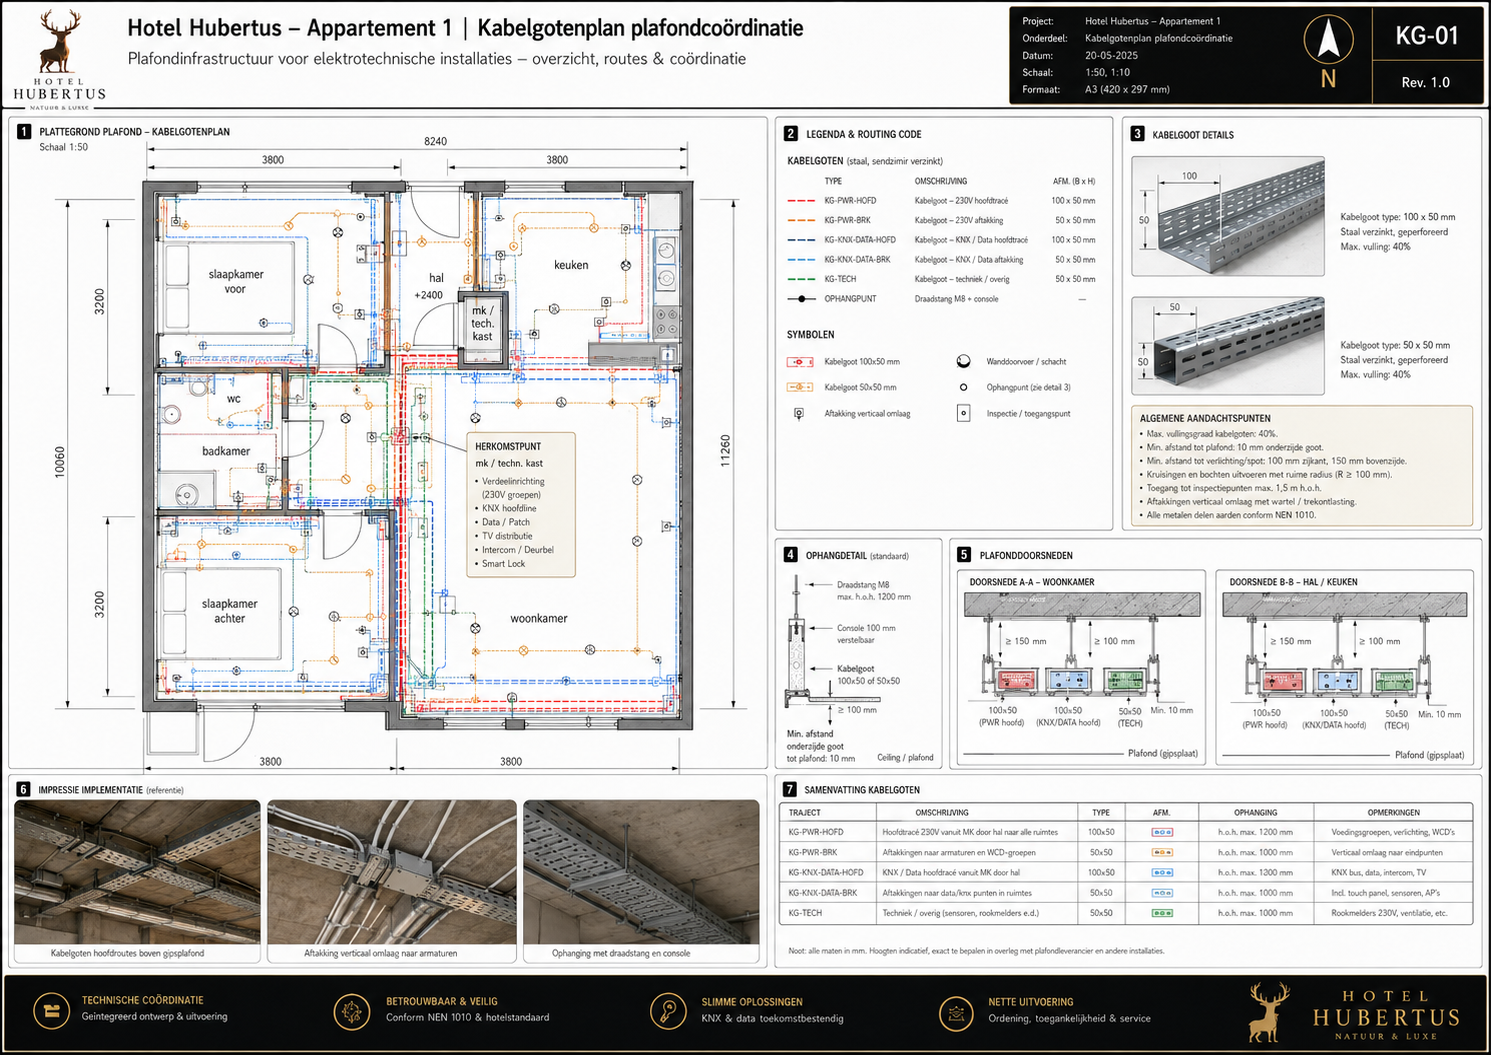Click the Wanddoorvoer / schacht symbol
The width and height of the screenshot is (1491, 1055).
click(x=964, y=361)
